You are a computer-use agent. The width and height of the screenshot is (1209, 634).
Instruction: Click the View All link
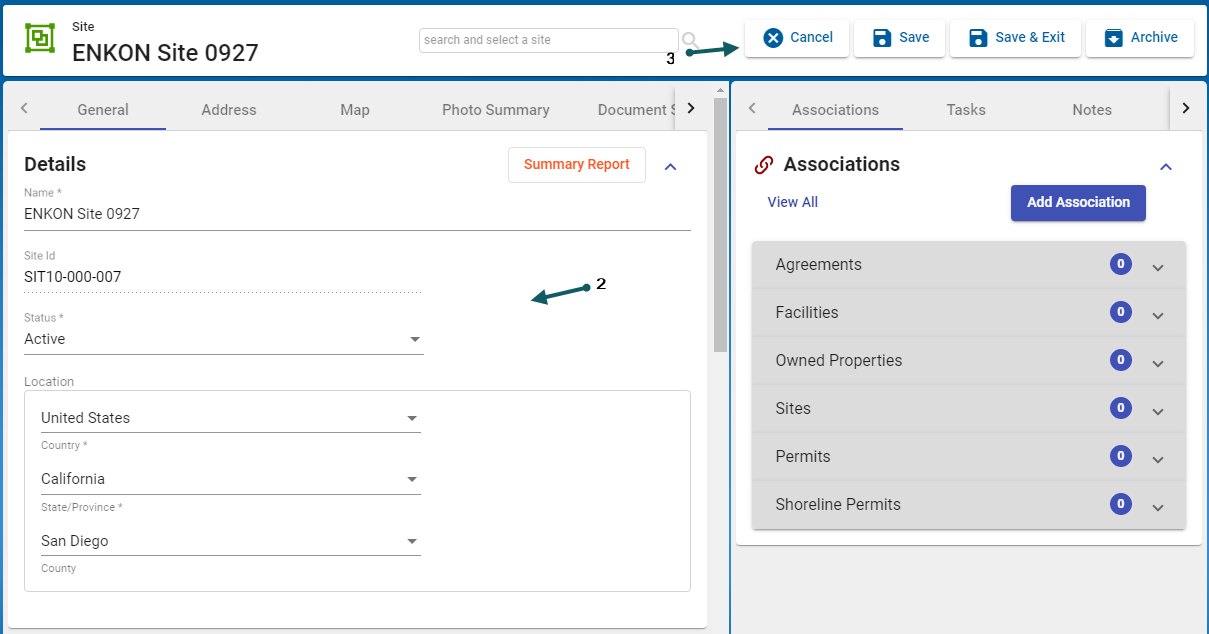792,202
